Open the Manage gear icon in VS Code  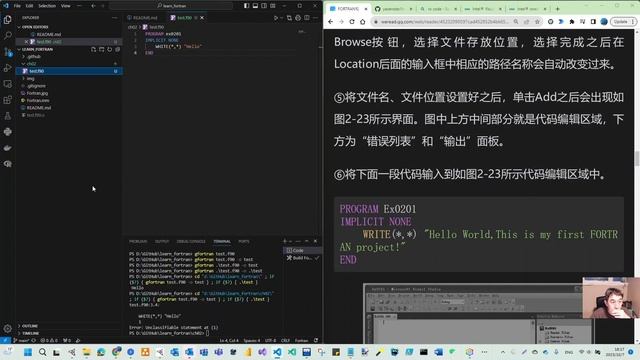tap(7, 329)
